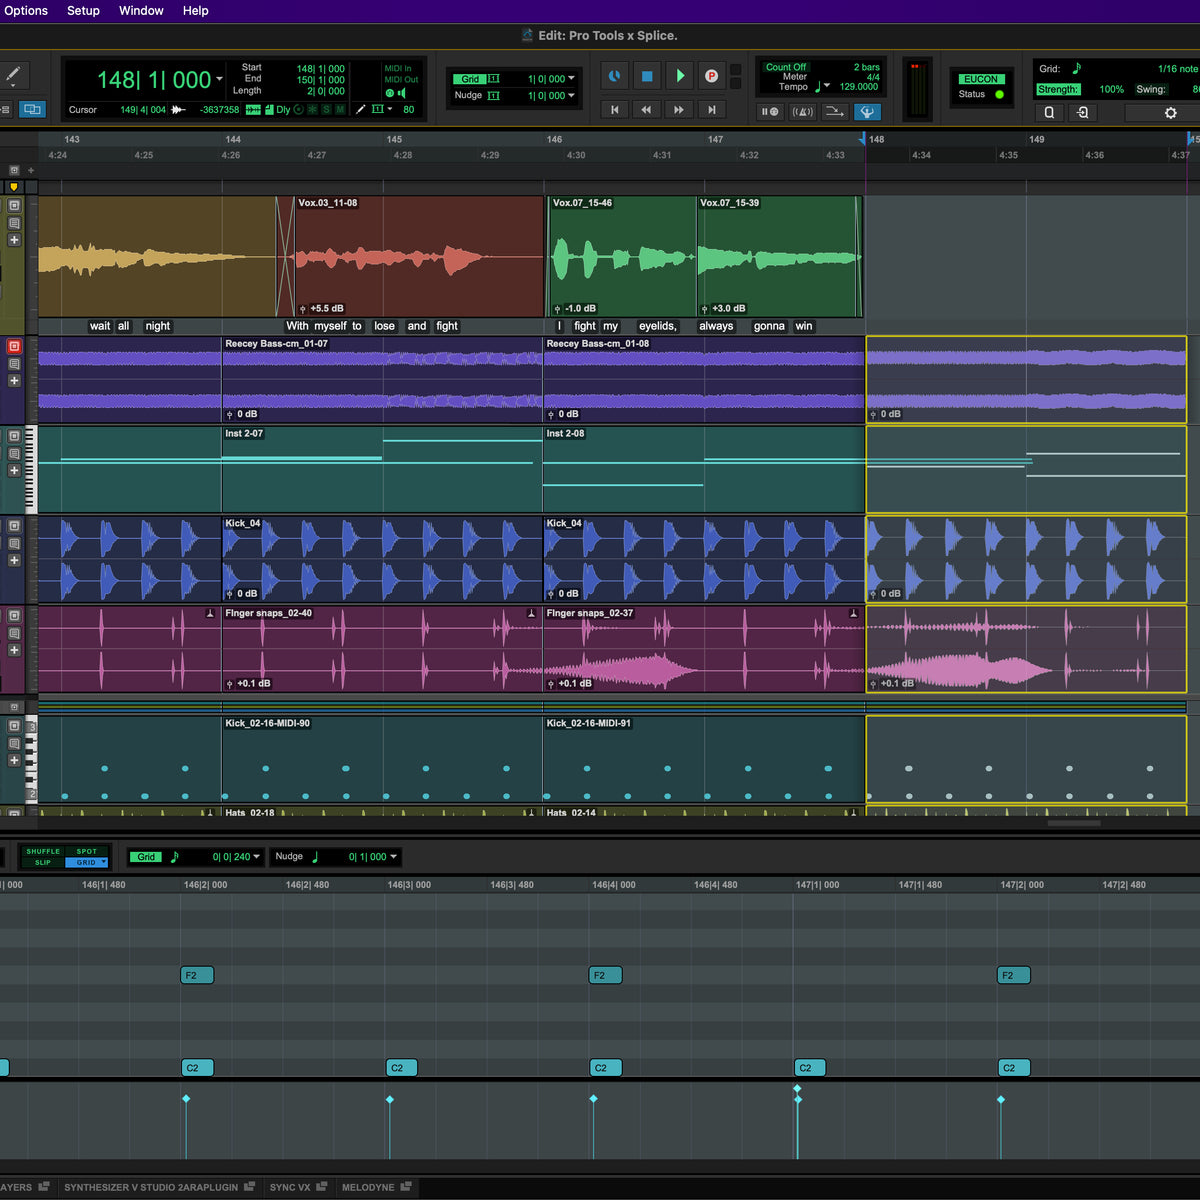Image resolution: width=1200 pixels, height=1200 pixels.
Task: Click the Fast Forward transport button
Action: point(679,110)
